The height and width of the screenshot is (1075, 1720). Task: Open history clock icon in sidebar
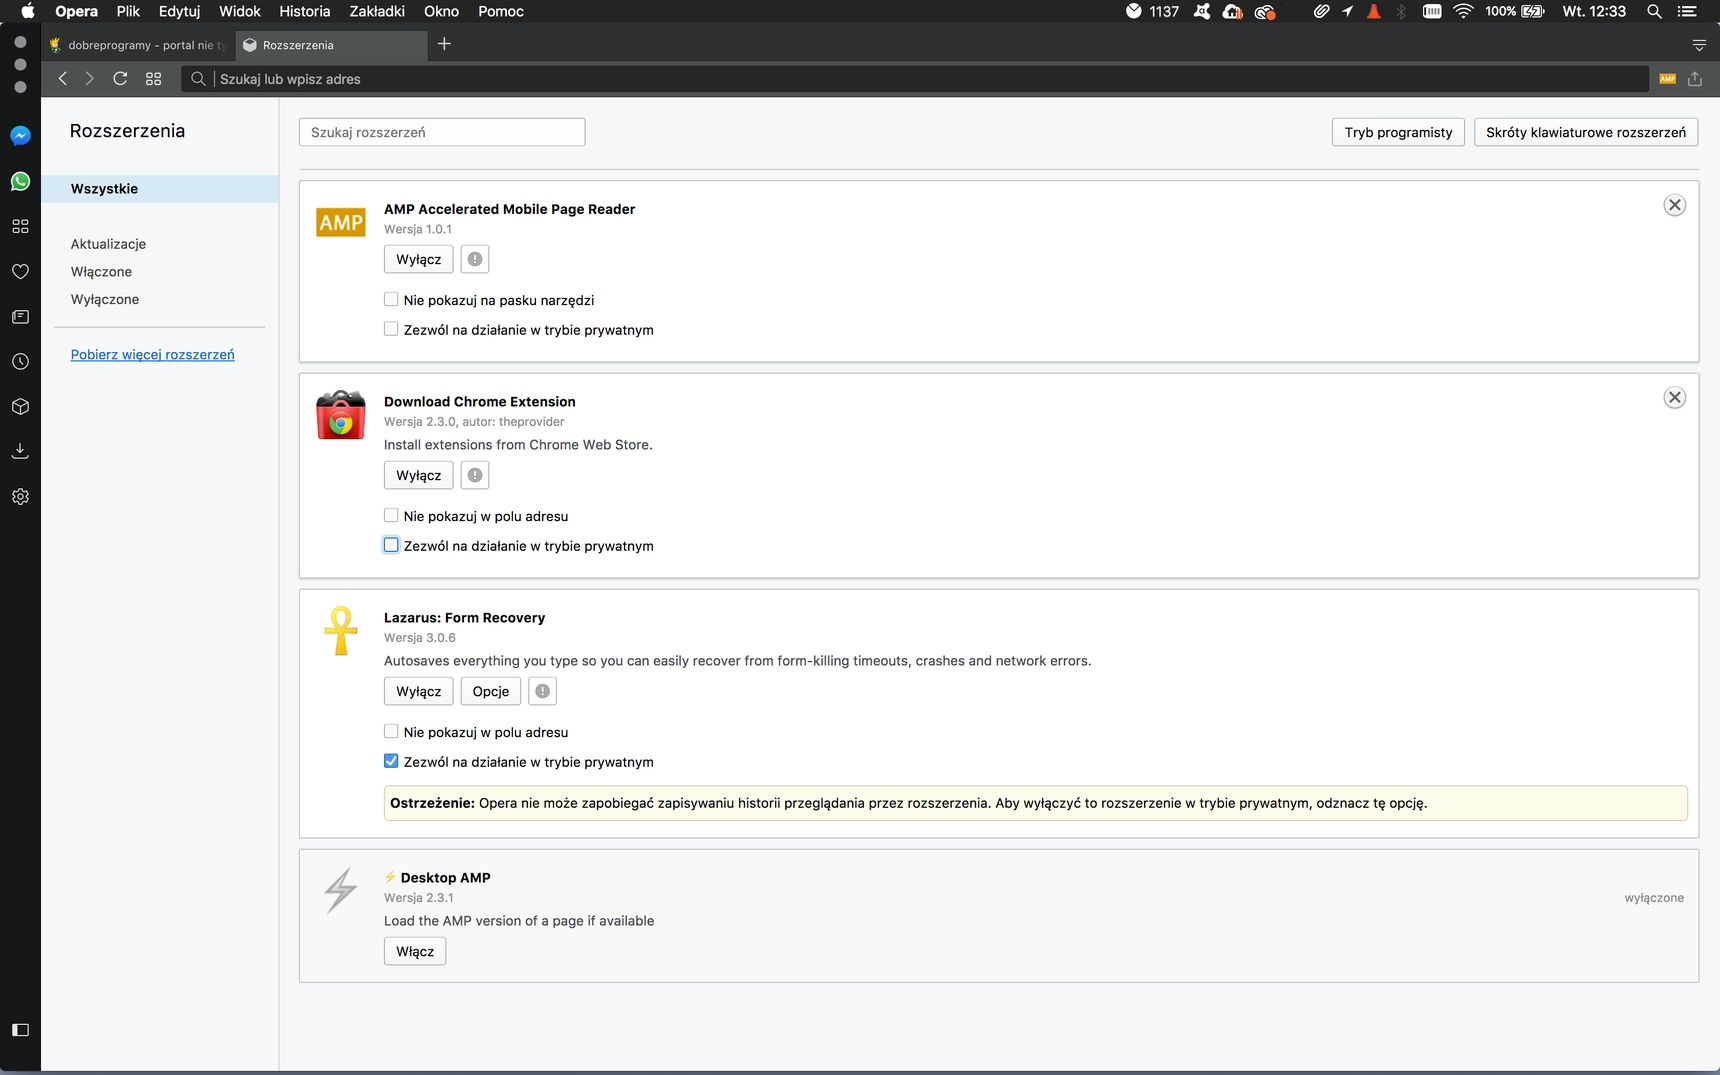pyautogui.click(x=20, y=361)
